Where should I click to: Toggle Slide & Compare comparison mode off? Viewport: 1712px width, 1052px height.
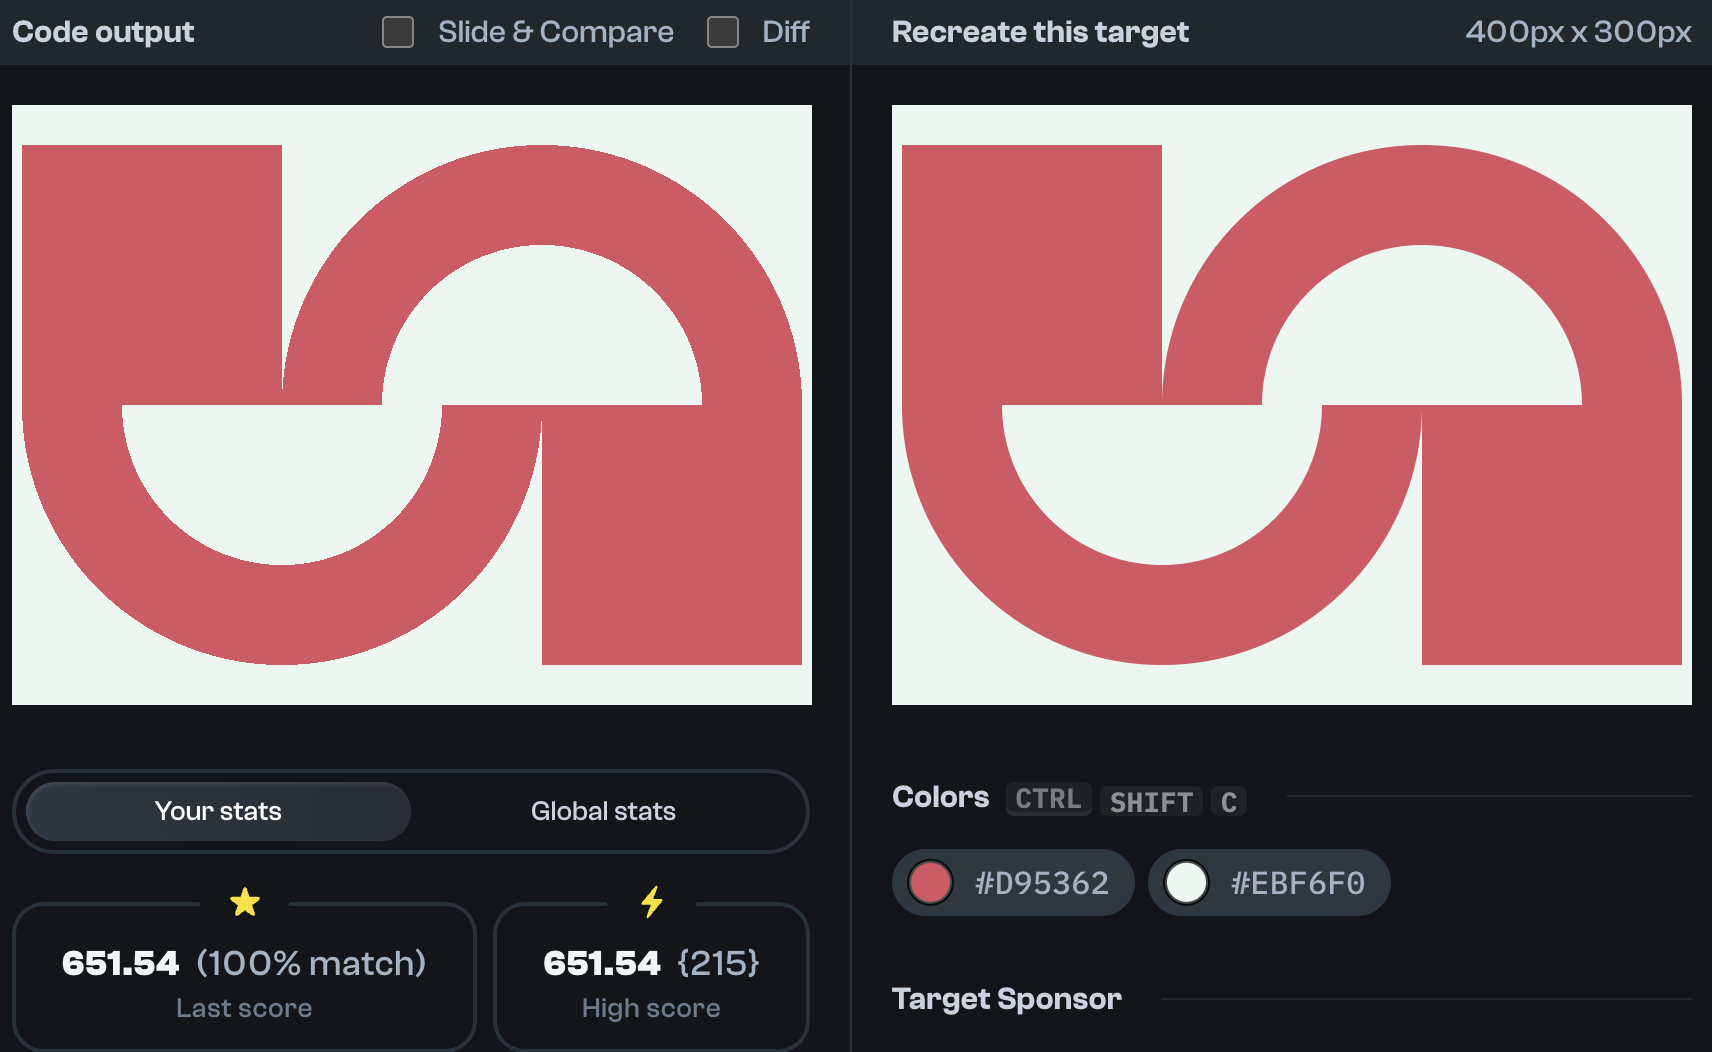click(x=397, y=32)
